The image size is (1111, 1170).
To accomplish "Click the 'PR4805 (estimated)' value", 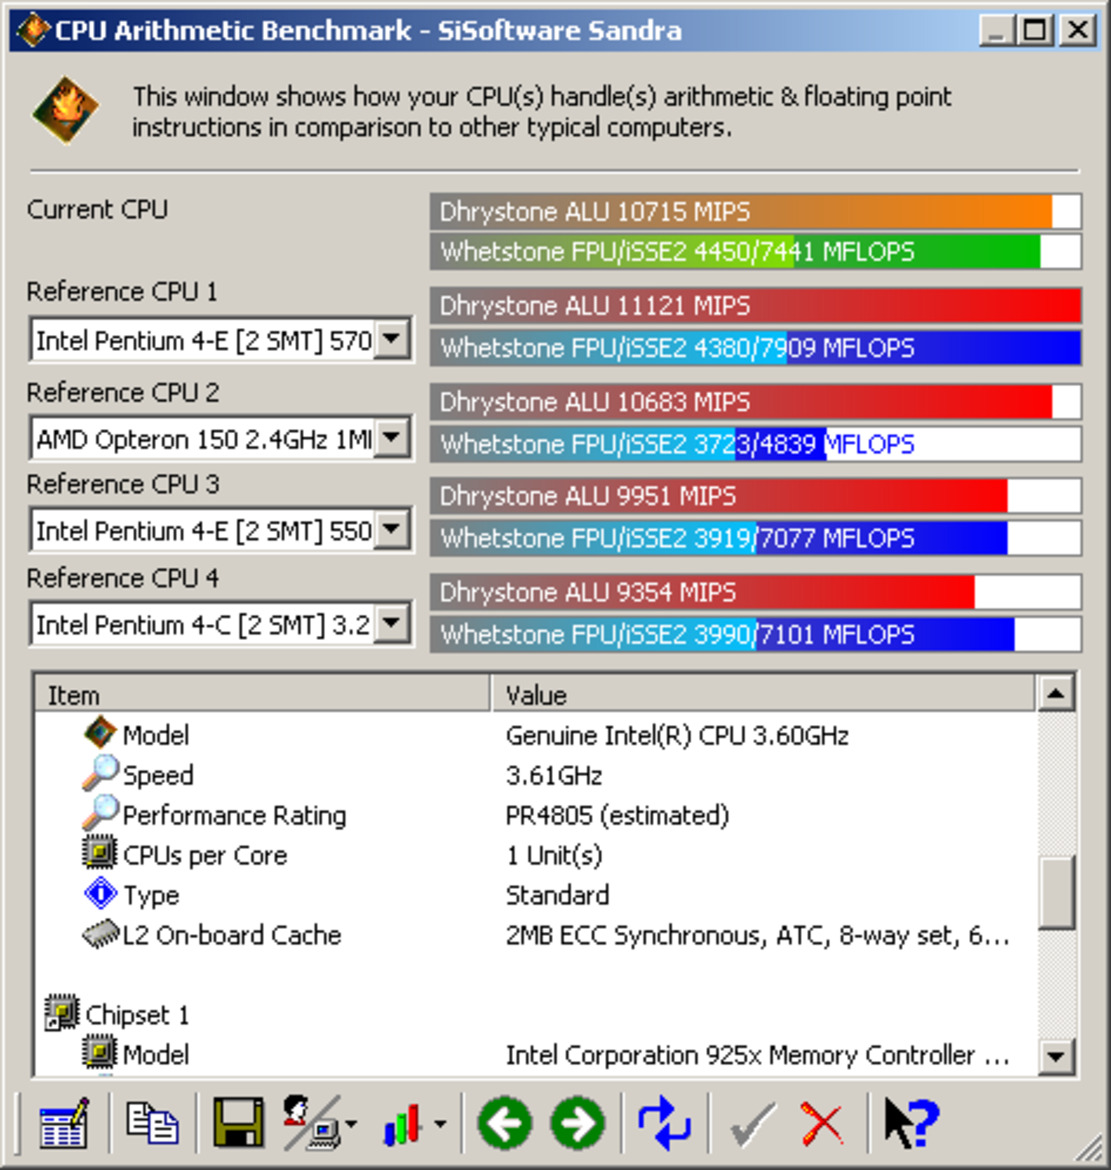I will click(617, 815).
